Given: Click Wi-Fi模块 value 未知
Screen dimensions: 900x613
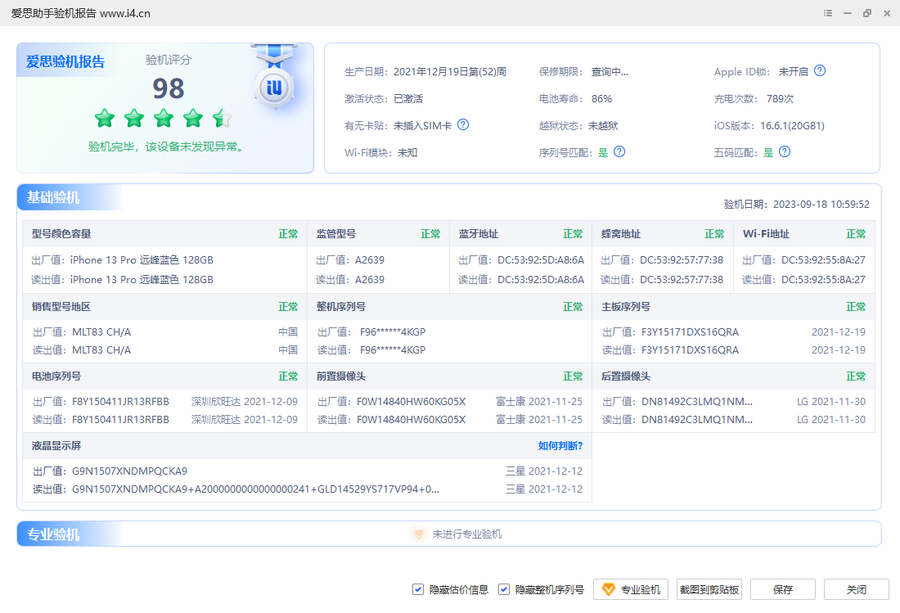Looking at the screenshot, I should [x=408, y=153].
